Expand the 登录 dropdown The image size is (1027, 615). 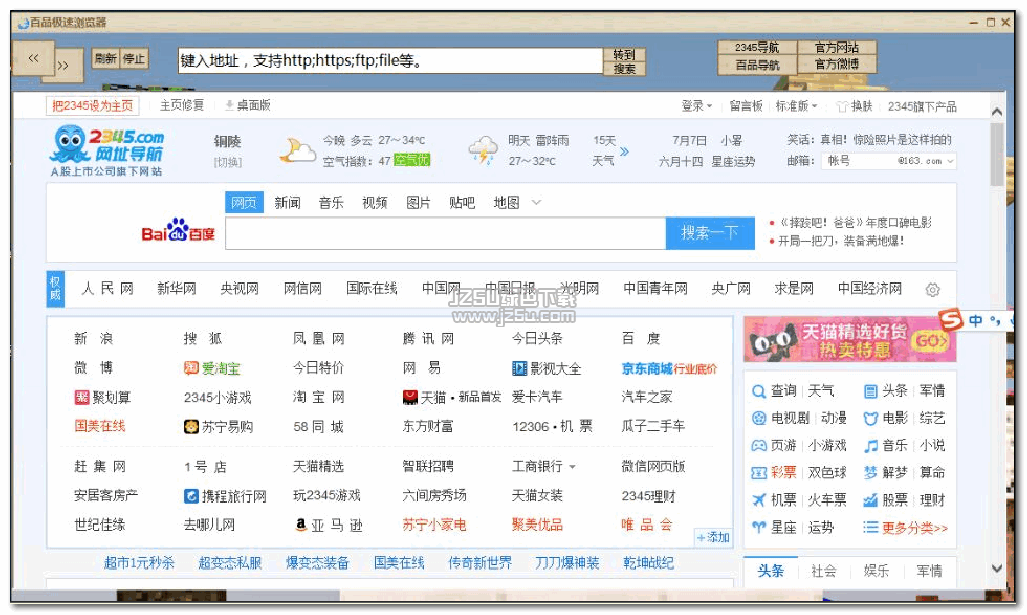tap(696, 106)
